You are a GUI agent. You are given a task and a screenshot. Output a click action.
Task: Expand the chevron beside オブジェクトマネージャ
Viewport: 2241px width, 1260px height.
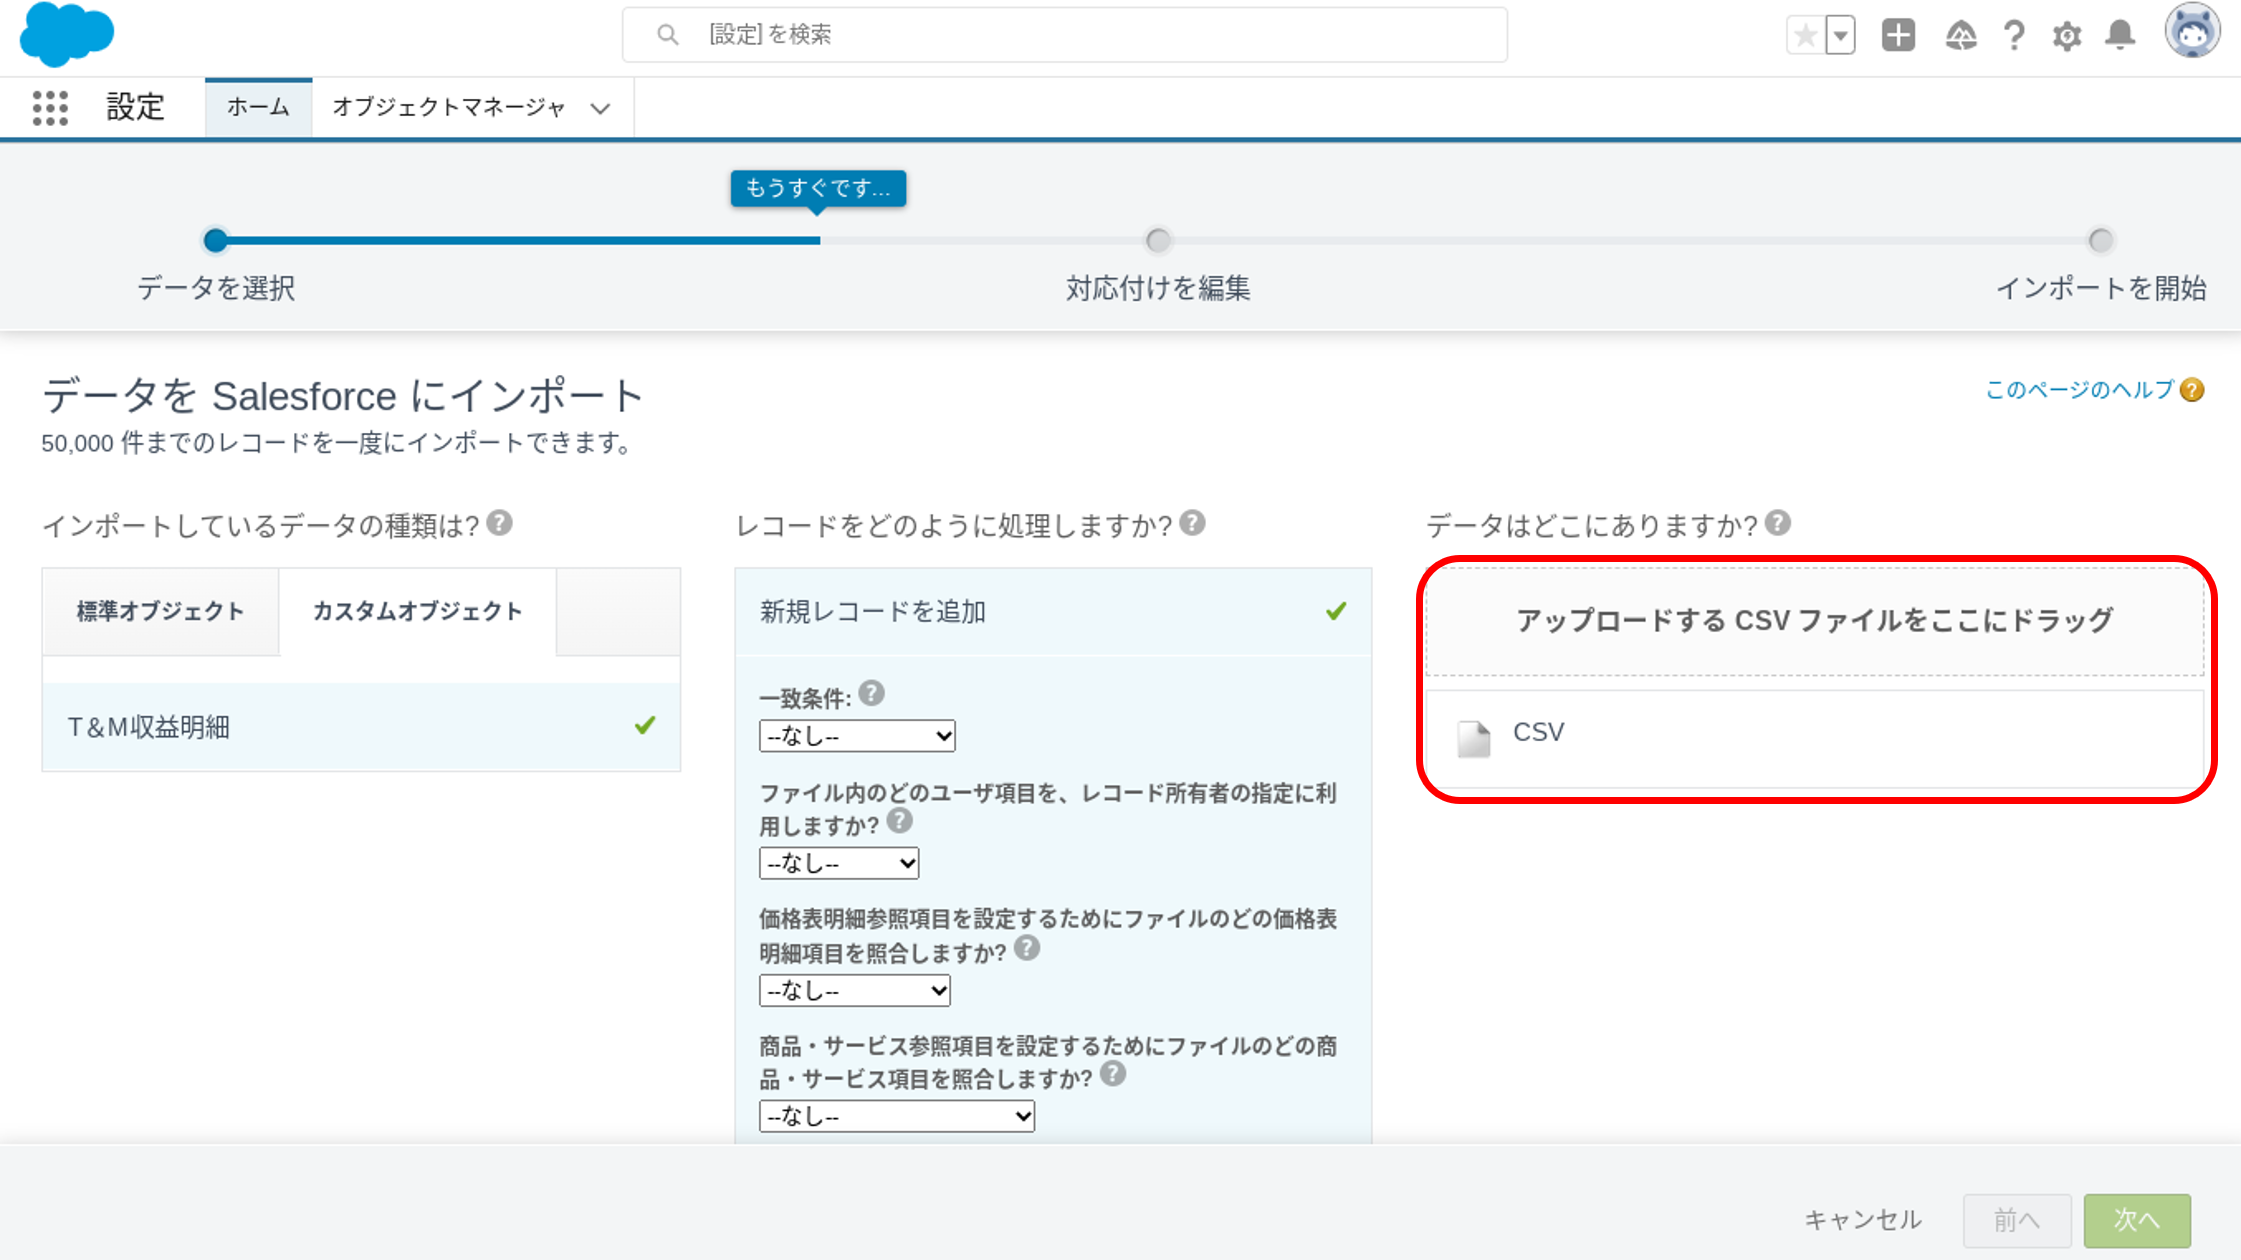coord(600,108)
